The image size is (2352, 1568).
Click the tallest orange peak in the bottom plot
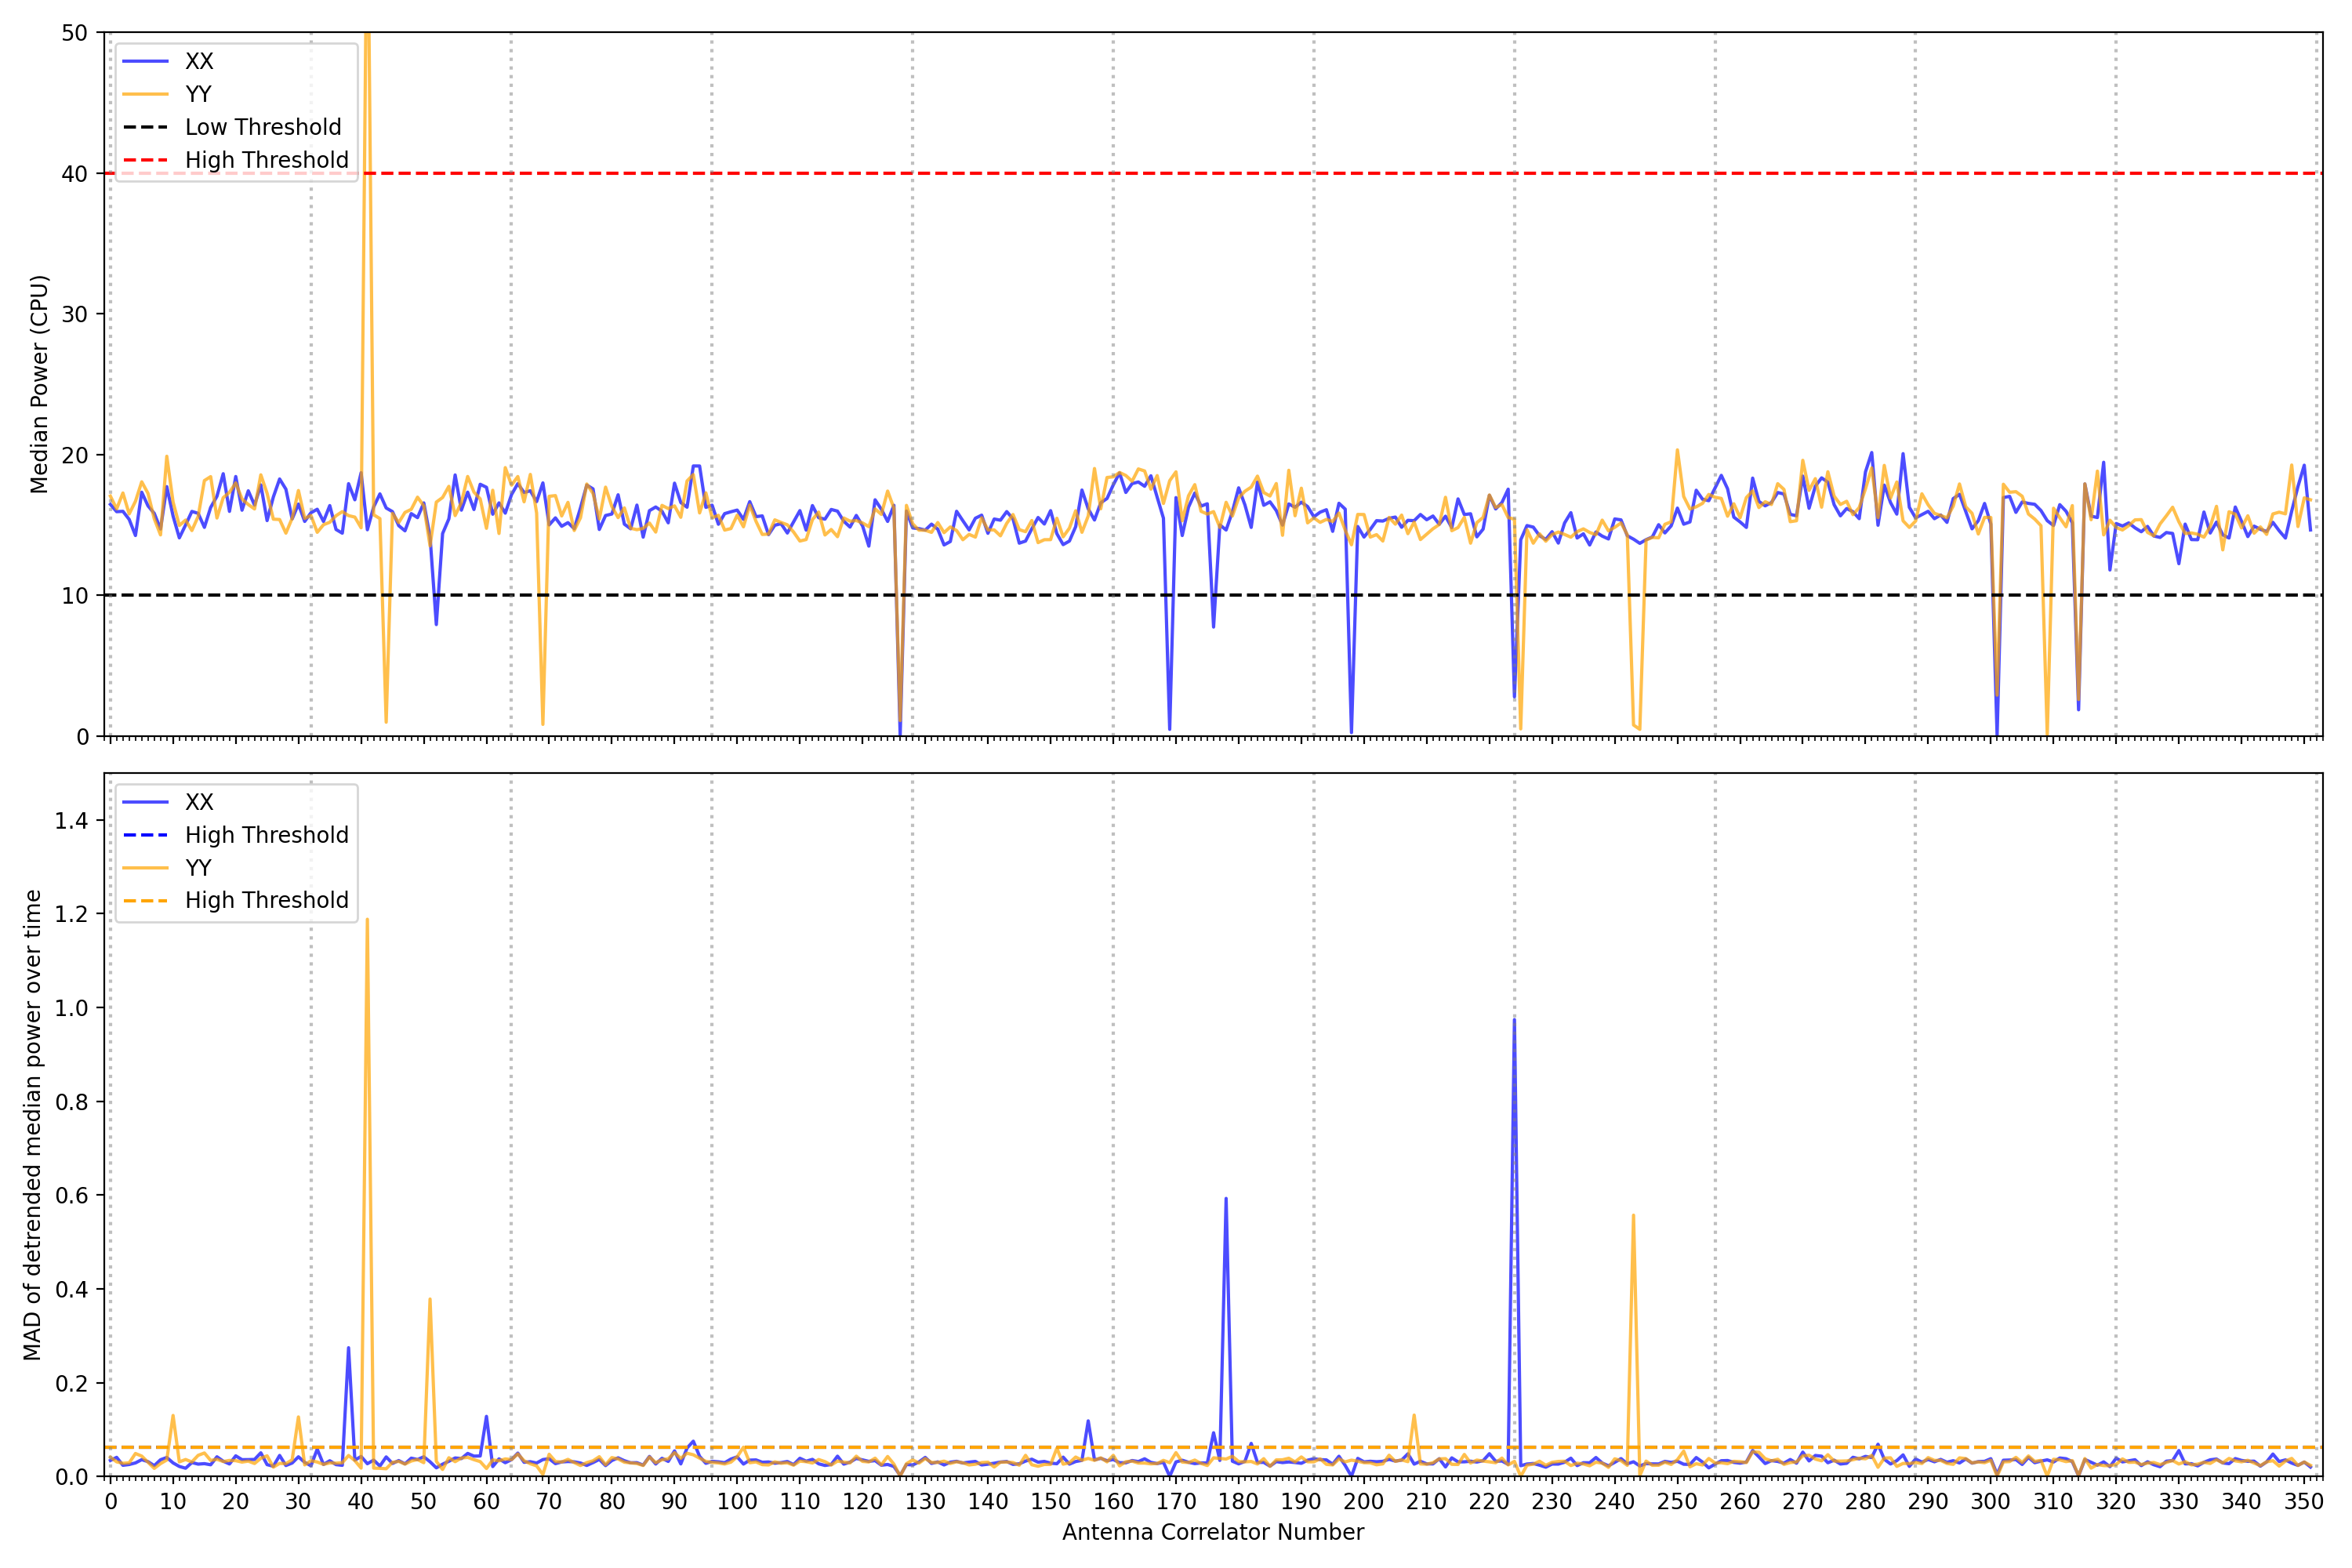coord(367,921)
